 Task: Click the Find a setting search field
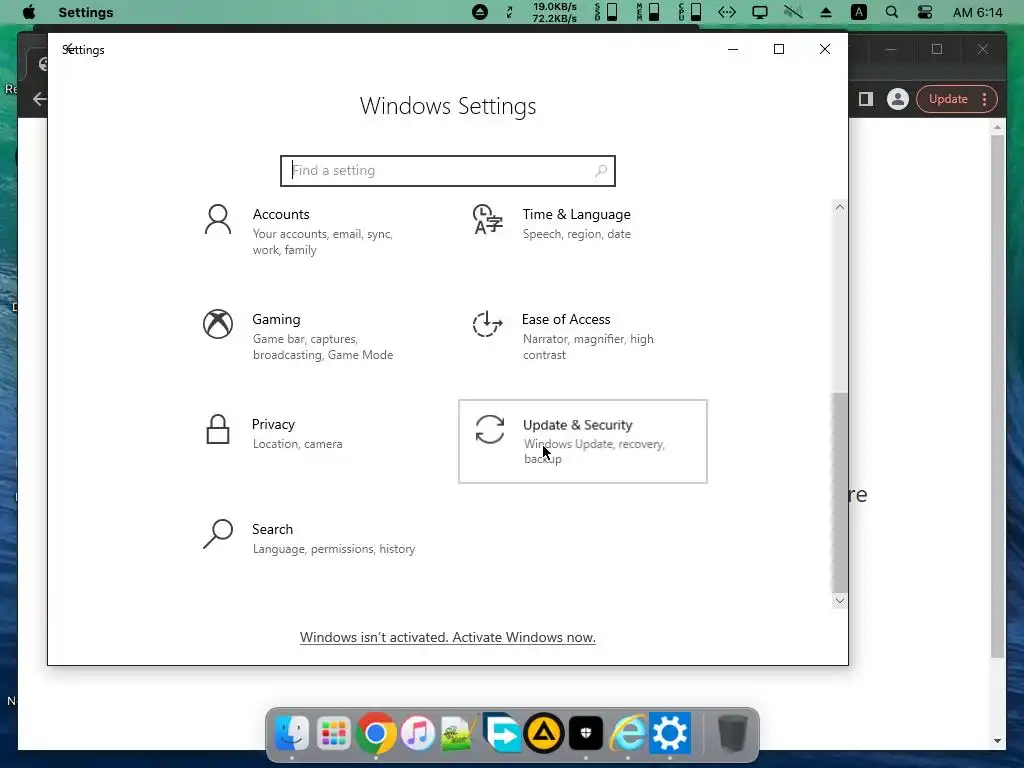448,170
